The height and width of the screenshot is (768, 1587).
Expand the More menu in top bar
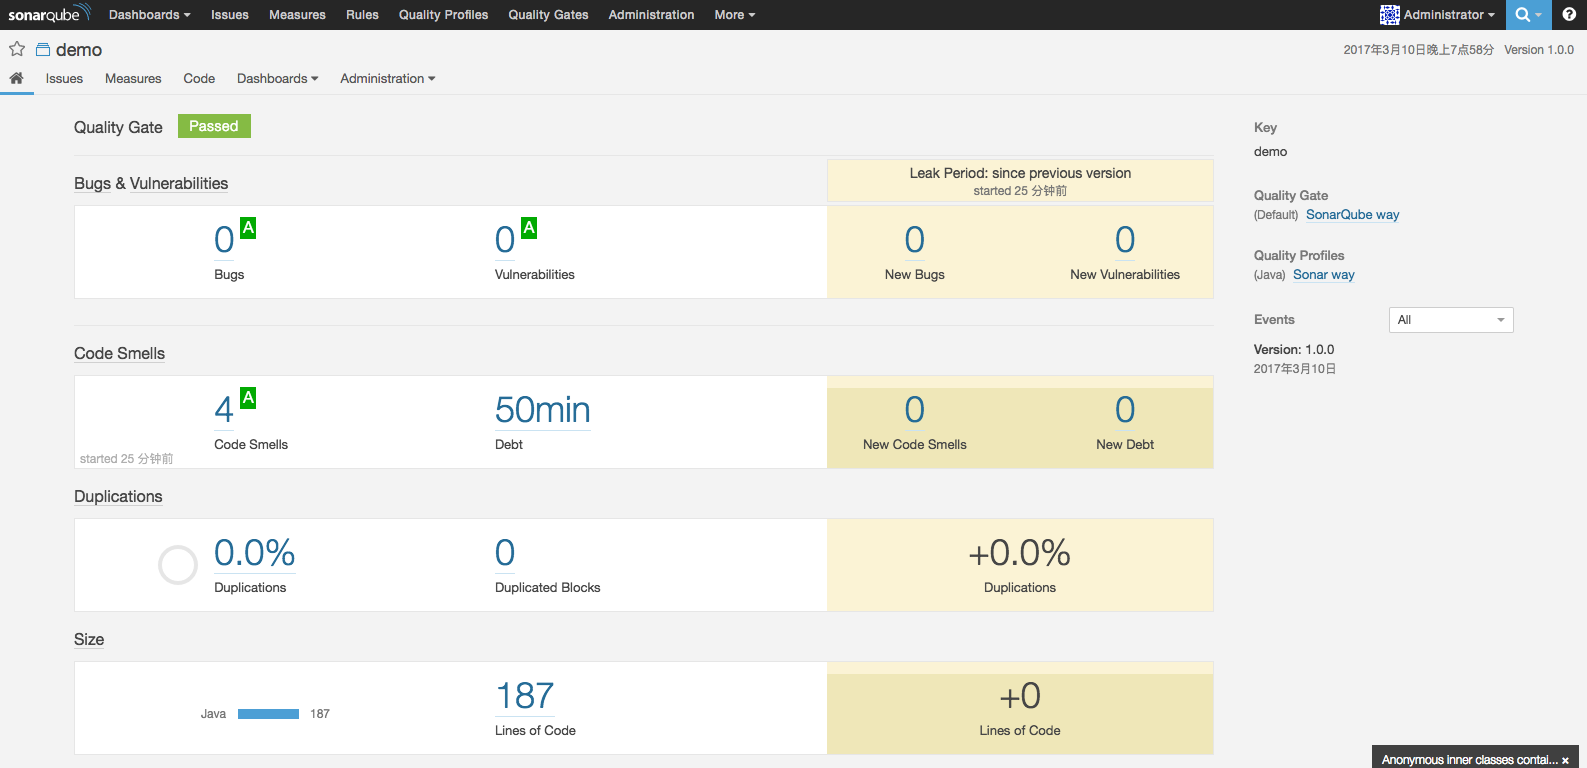pos(735,15)
